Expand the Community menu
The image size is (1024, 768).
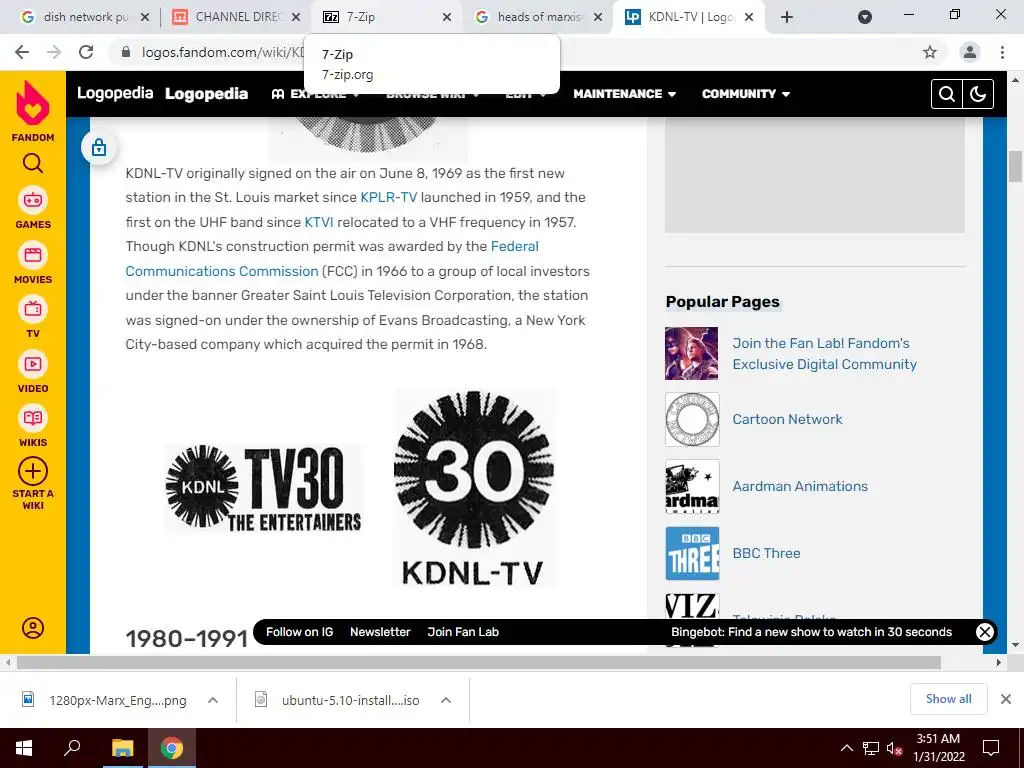click(x=746, y=94)
